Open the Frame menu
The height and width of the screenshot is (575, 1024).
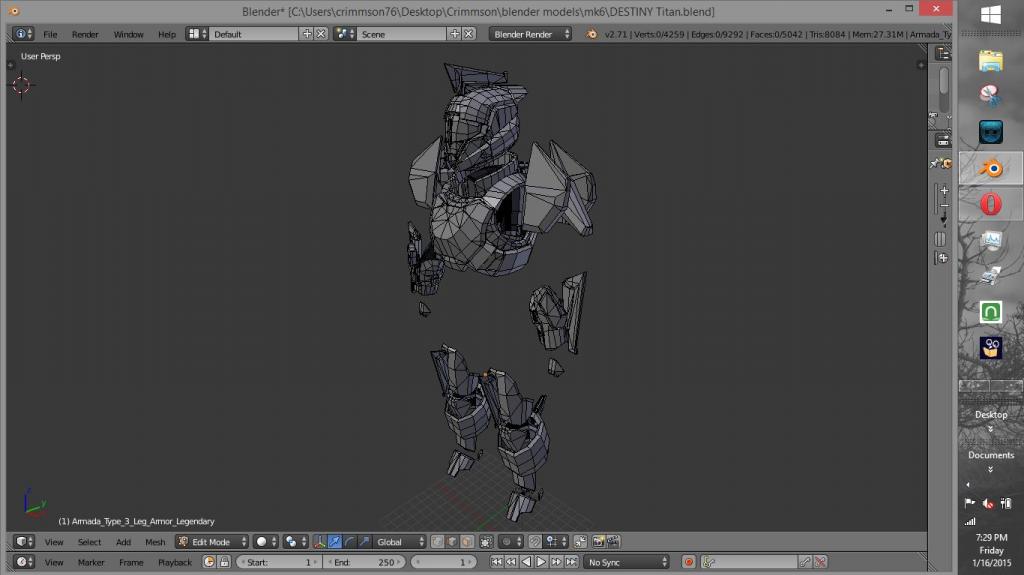click(131, 562)
